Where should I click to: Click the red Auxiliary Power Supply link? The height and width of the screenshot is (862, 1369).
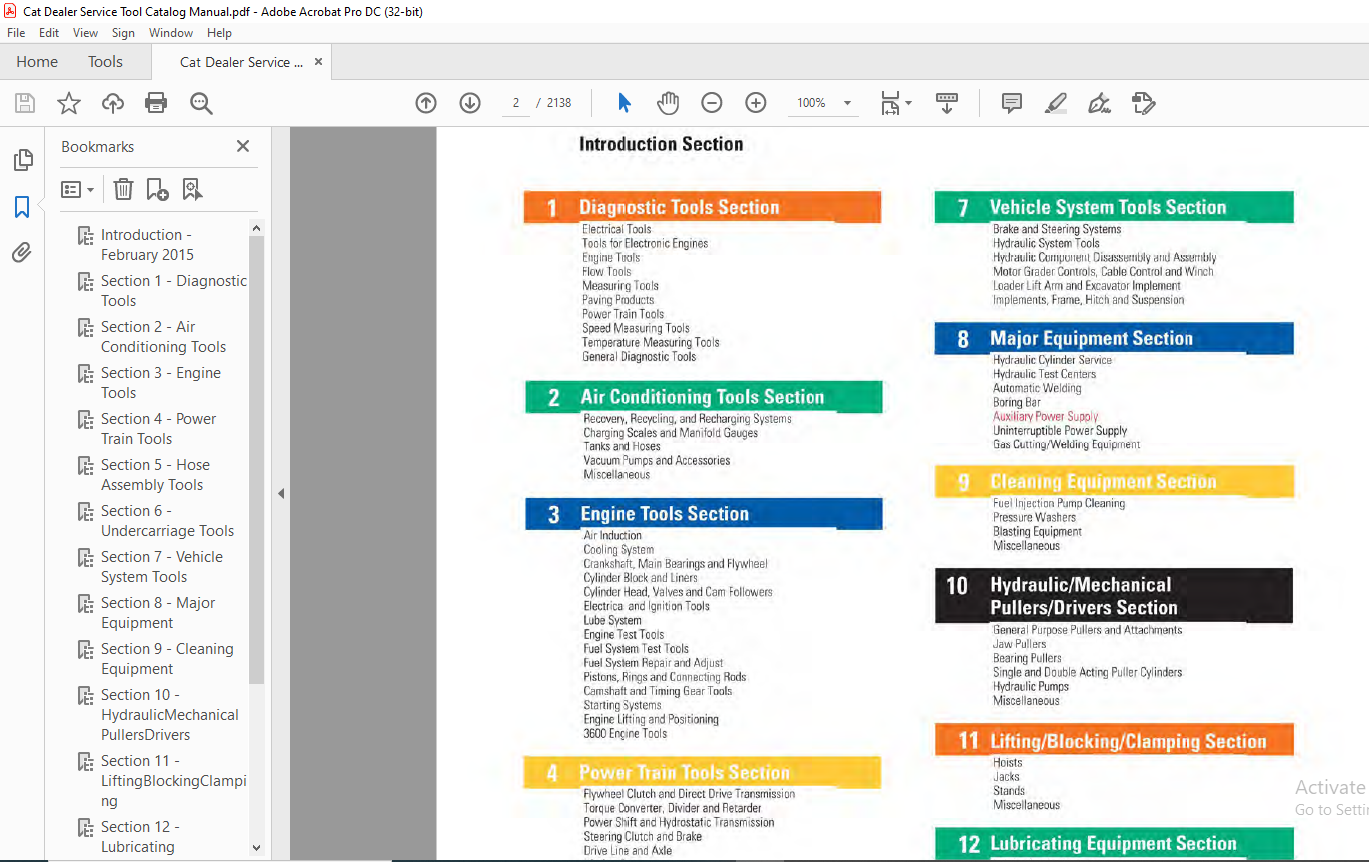tap(1045, 416)
